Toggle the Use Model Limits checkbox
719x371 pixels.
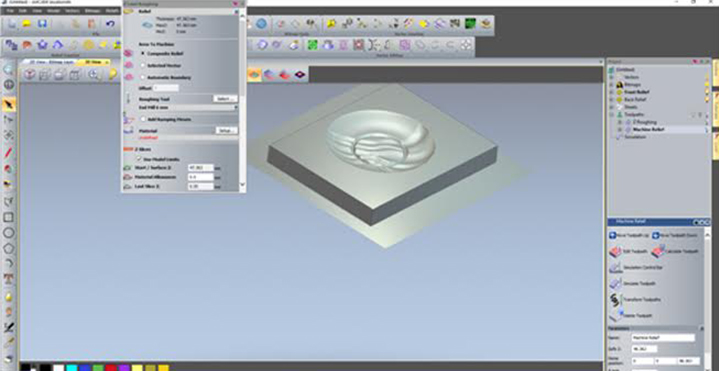click(x=139, y=159)
